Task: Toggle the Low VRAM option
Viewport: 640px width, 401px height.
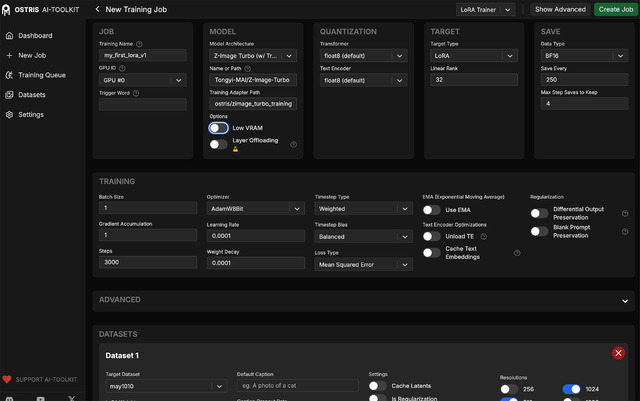Action: 218,128
